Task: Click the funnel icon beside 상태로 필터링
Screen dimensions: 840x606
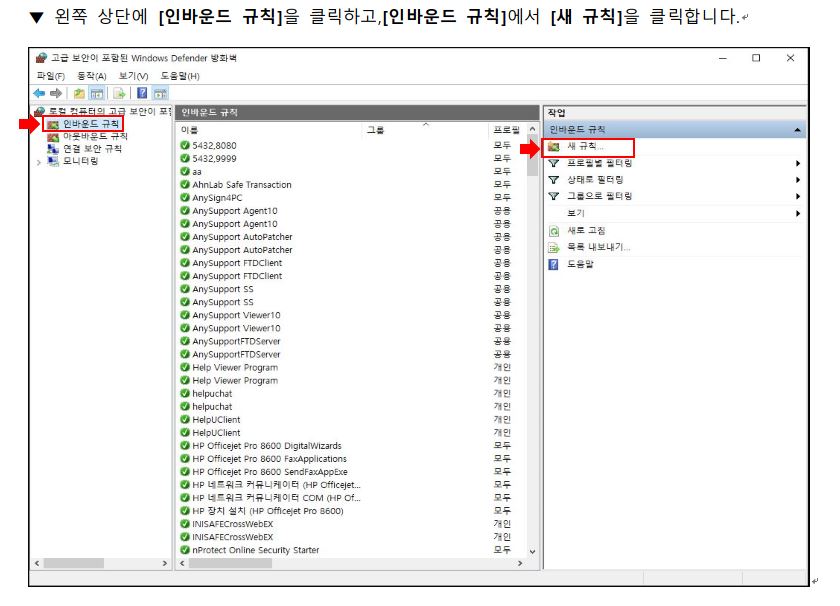Action: (x=554, y=179)
